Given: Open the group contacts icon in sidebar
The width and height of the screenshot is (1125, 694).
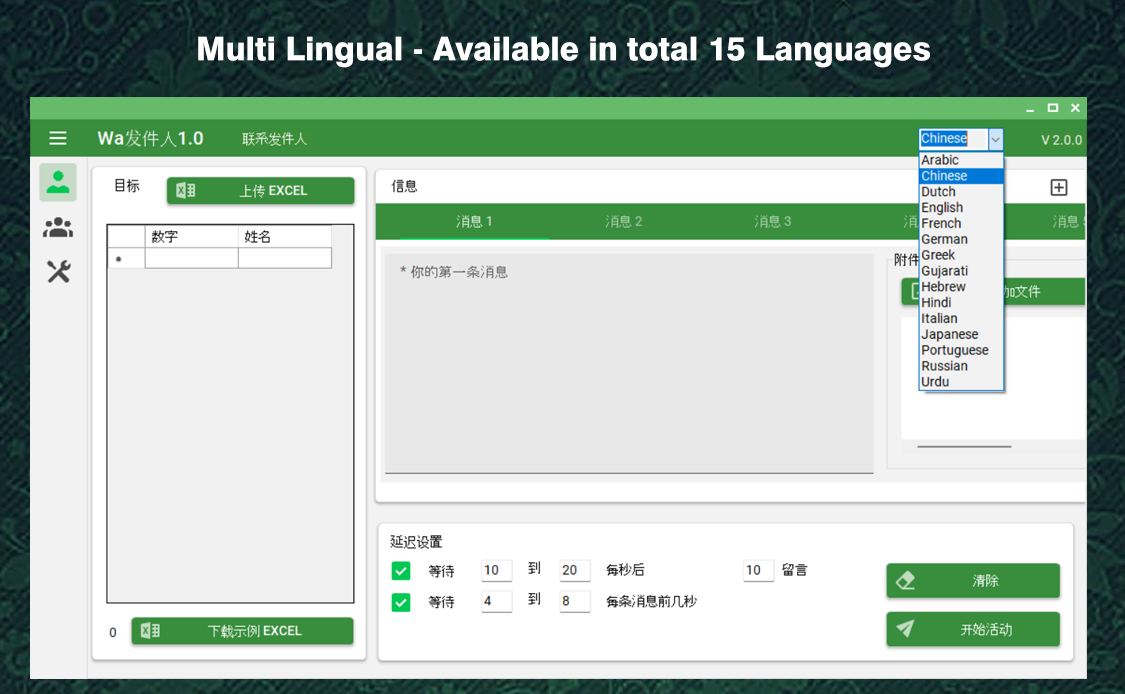Looking at the screenshot, I should tap(57, 227).
